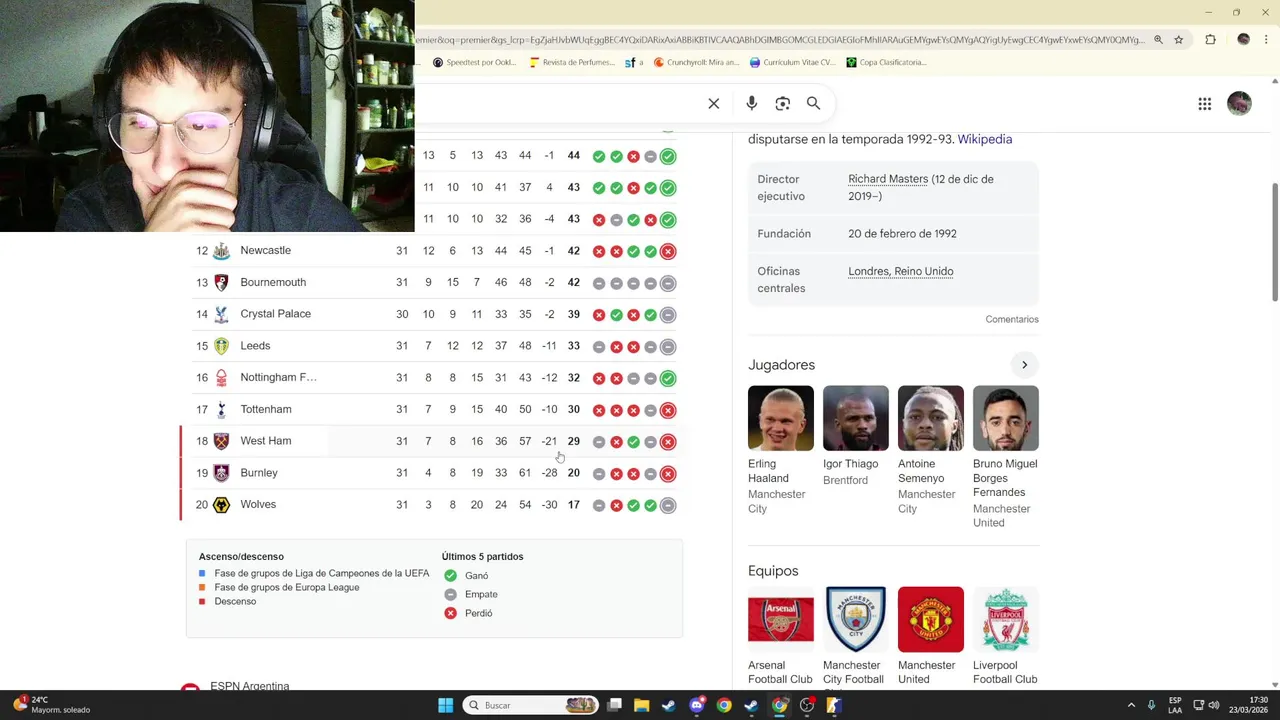
Task: Click the Nottingham Forest club crest
Action: (221, 378)
